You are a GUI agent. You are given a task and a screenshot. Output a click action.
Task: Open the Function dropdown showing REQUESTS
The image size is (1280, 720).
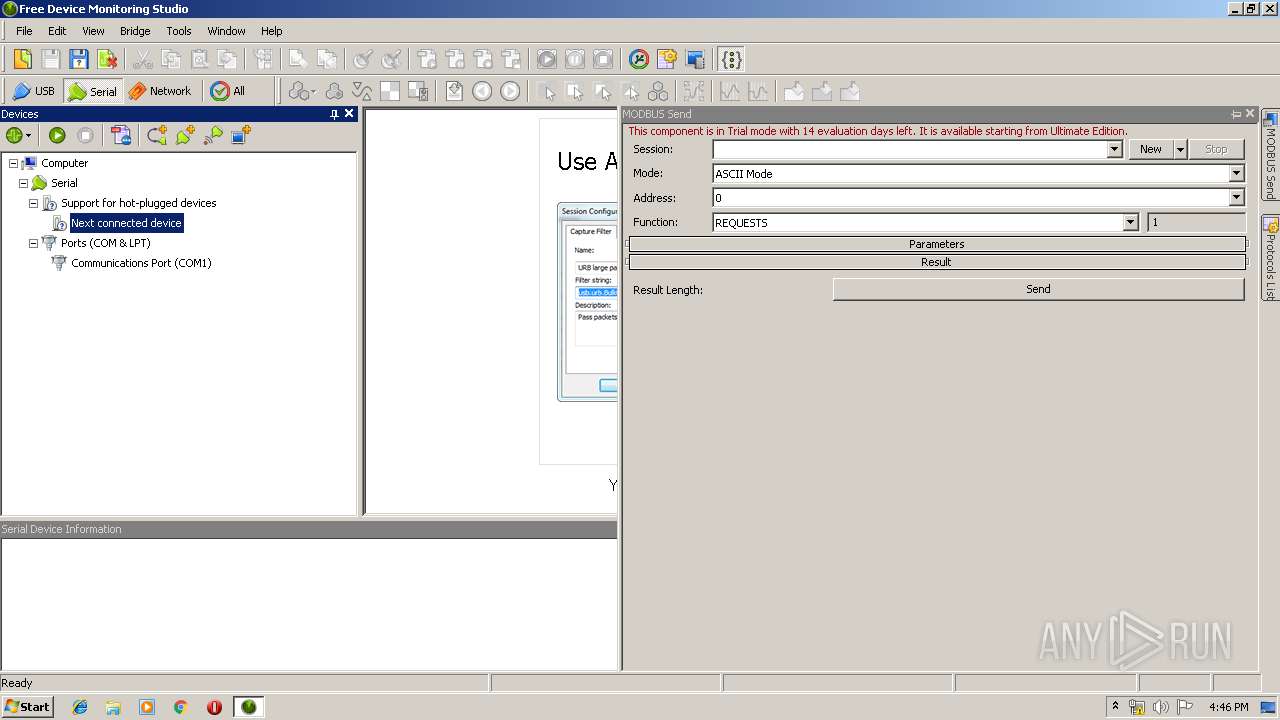click(1130, 222)
